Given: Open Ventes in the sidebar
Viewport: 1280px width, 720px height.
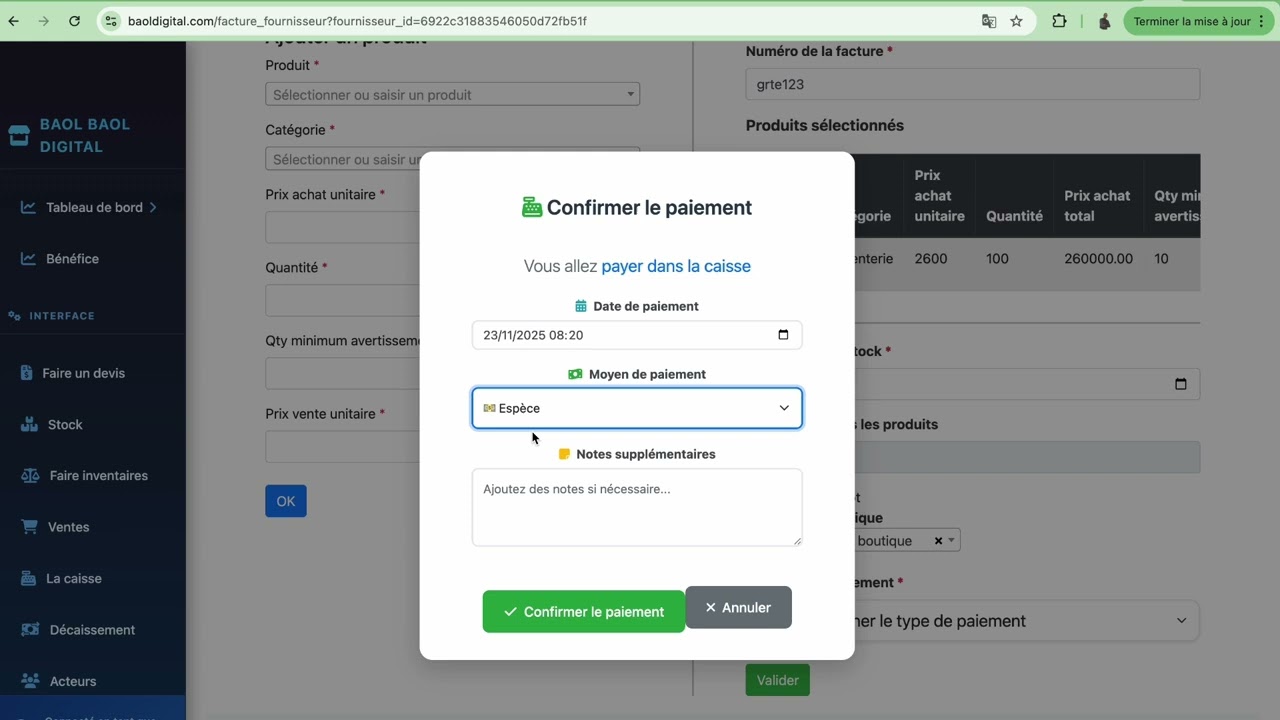Looking at the screenshot, I should click(68, 527).
